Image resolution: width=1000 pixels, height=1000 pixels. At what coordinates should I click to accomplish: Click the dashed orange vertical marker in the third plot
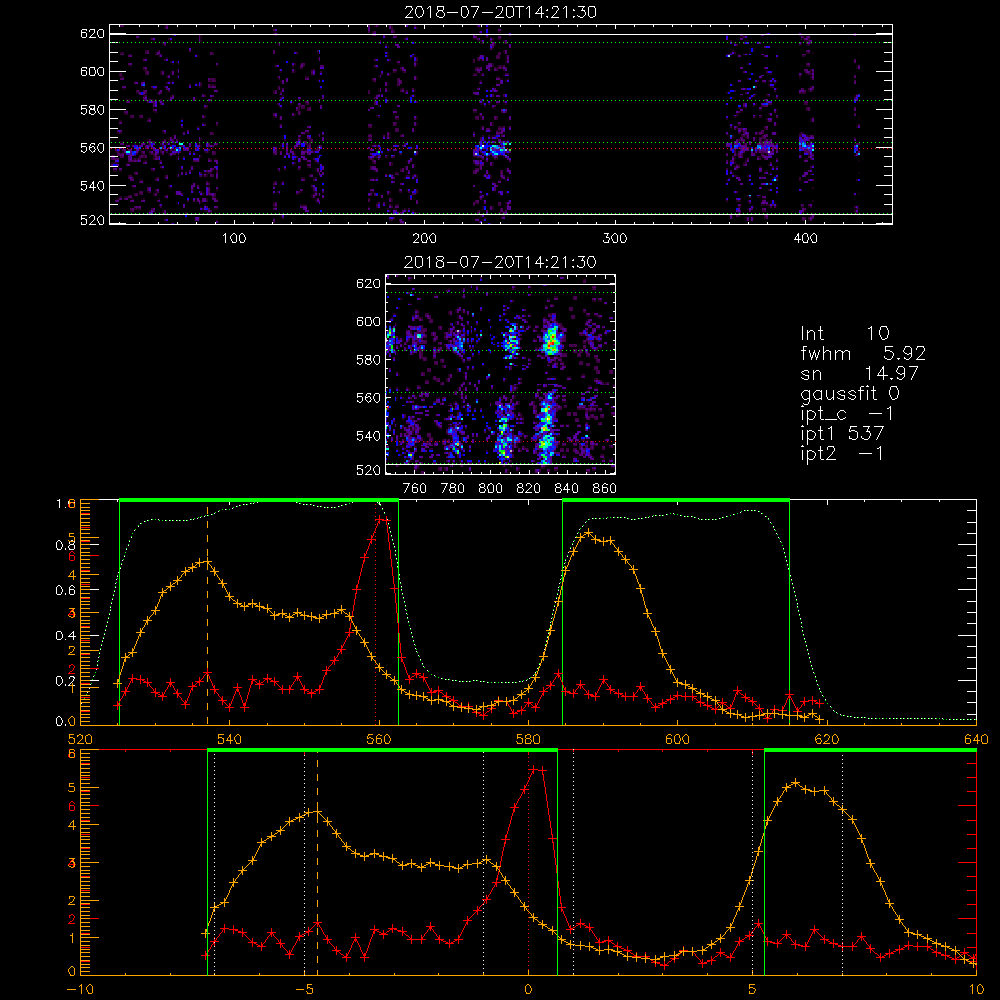(x=207, y=615)
